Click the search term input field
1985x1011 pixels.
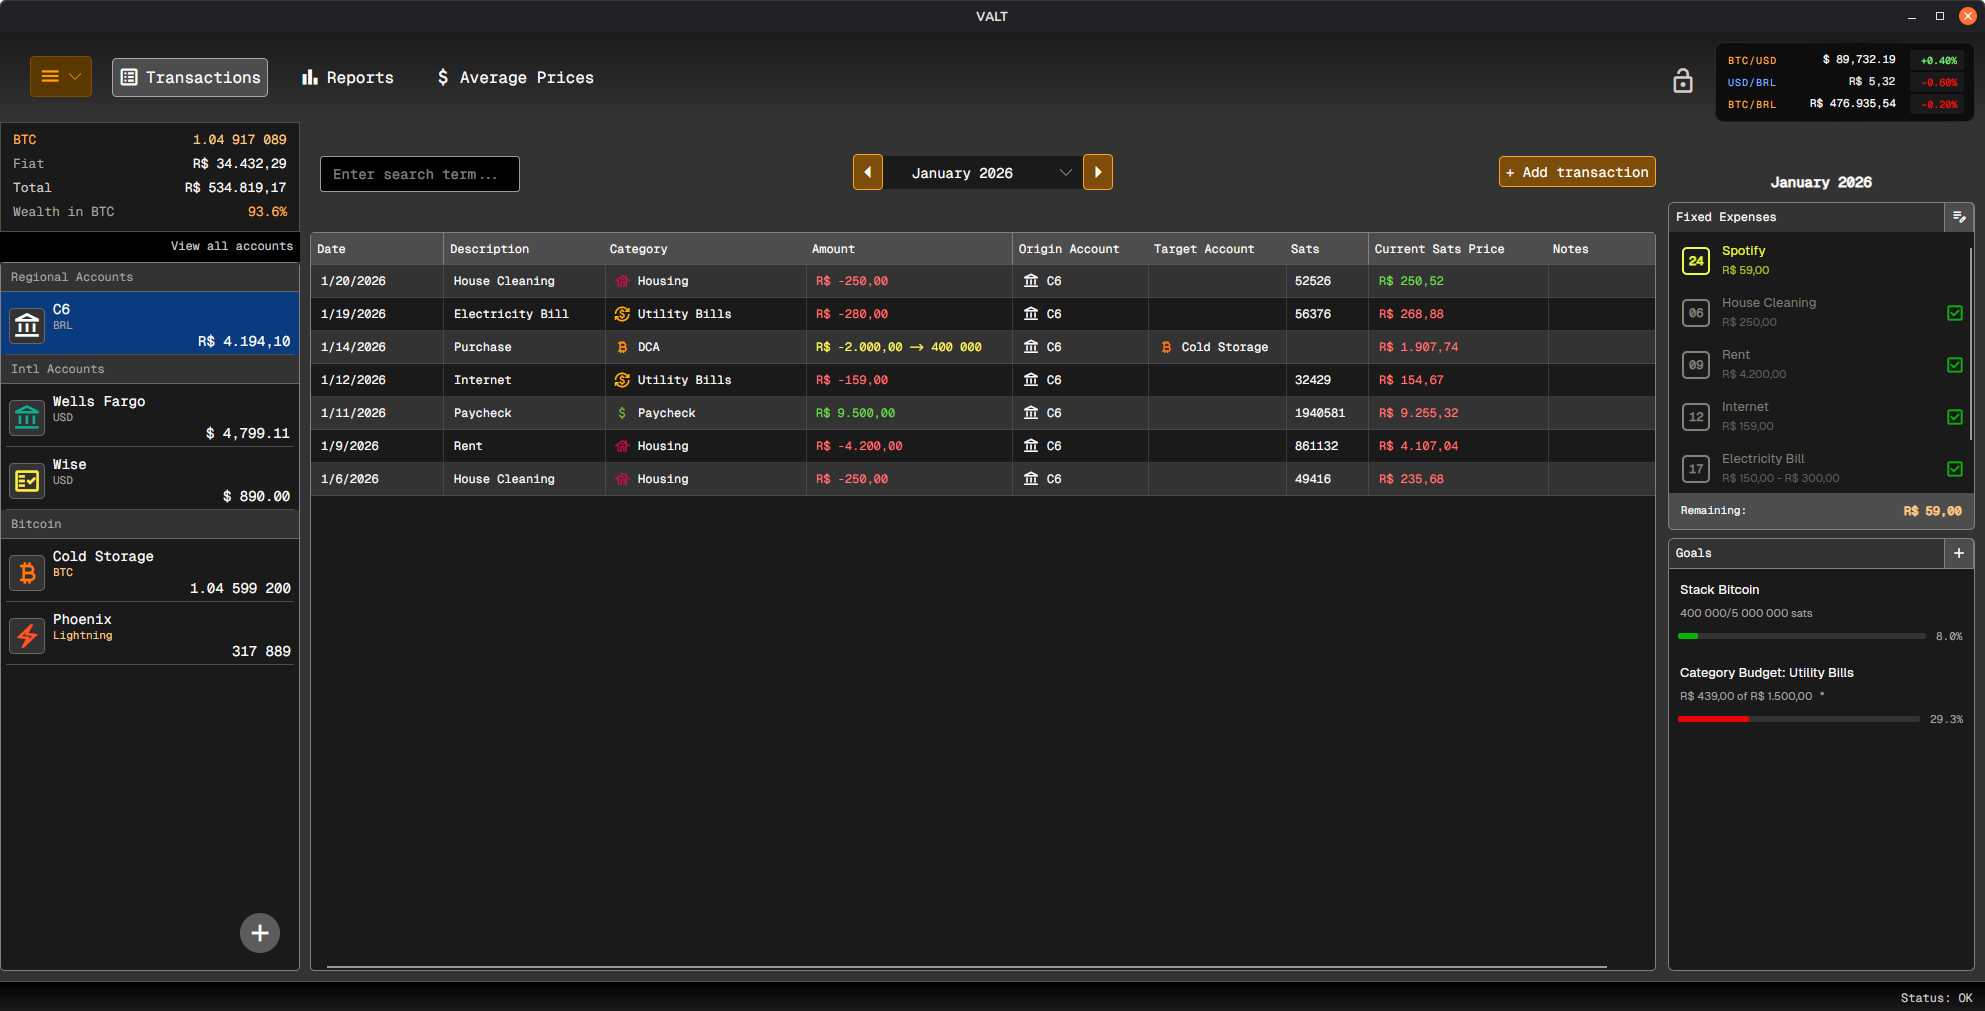(x=419, y=174)
